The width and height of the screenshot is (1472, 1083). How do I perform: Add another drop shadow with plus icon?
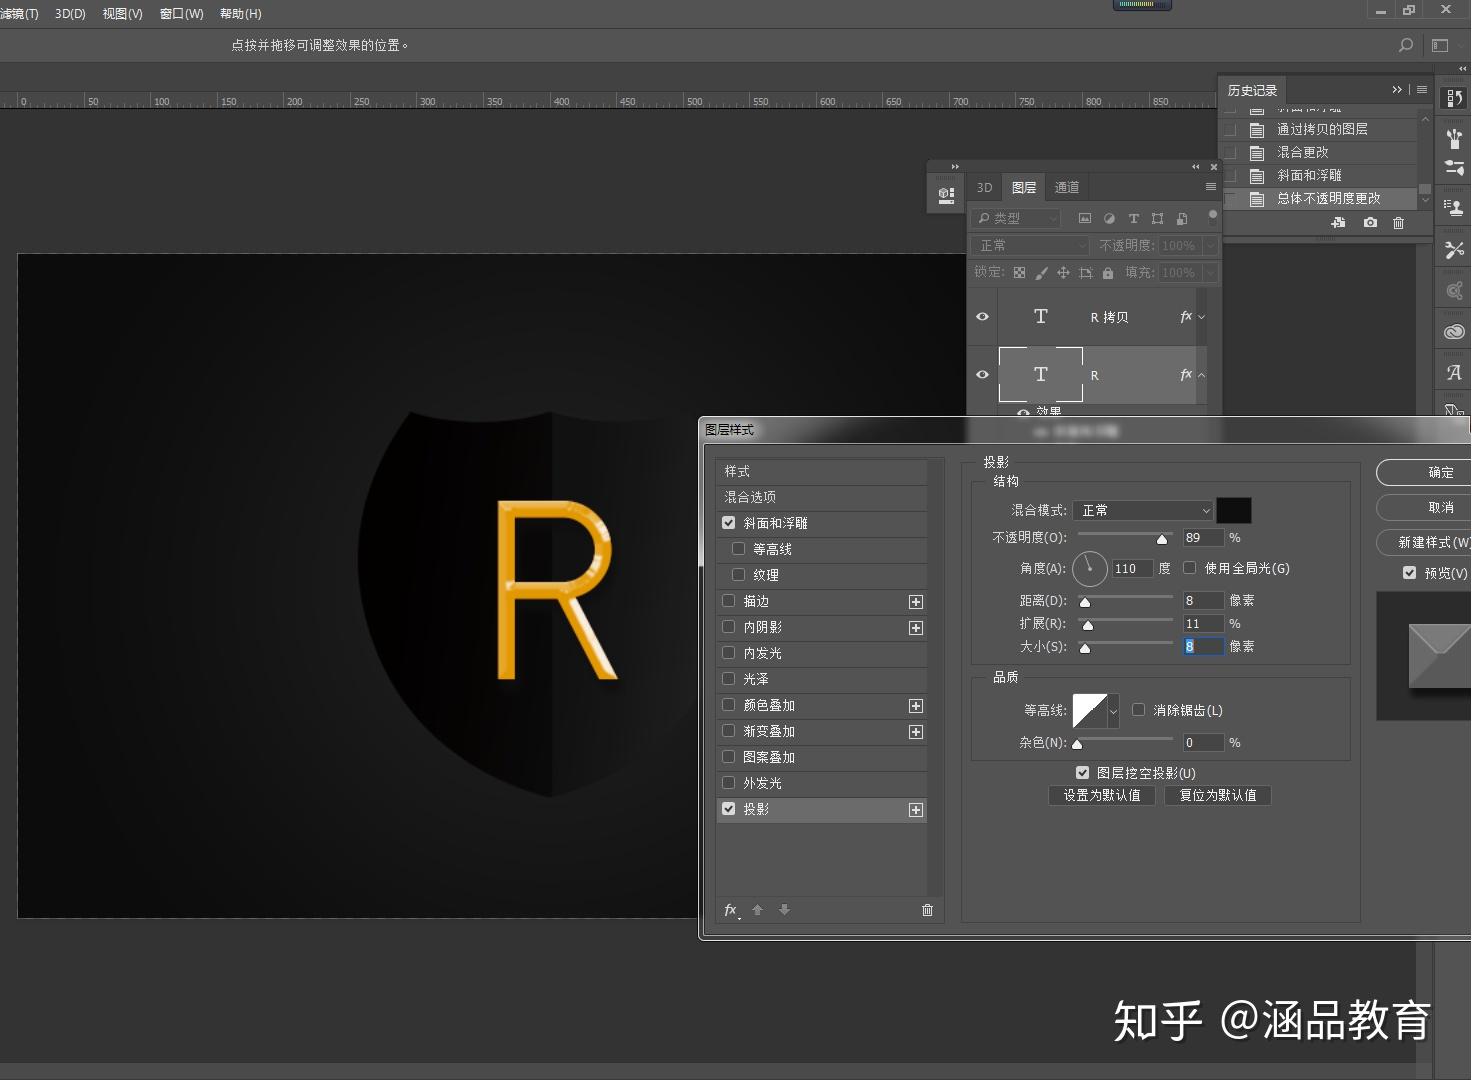[x=915, y=810]
